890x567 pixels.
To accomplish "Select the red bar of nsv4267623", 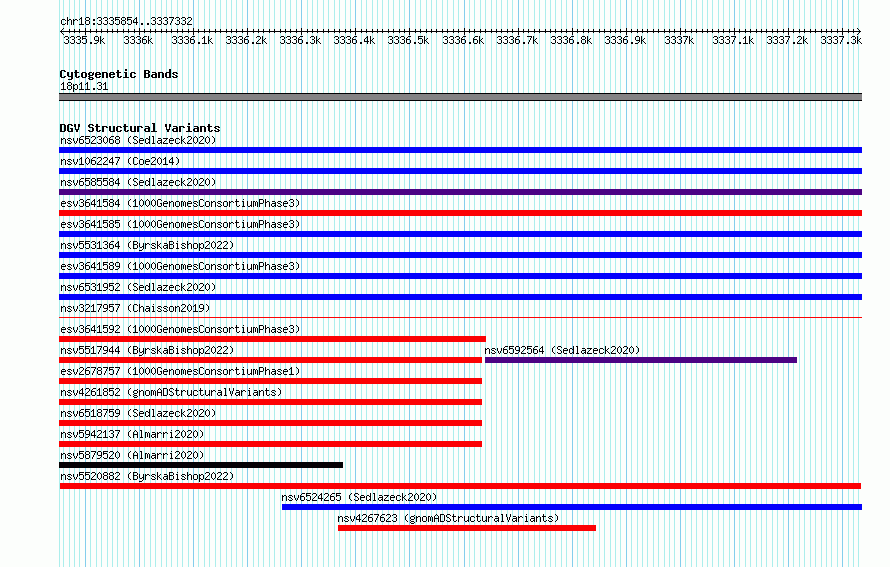I will [x=467, y=528].
